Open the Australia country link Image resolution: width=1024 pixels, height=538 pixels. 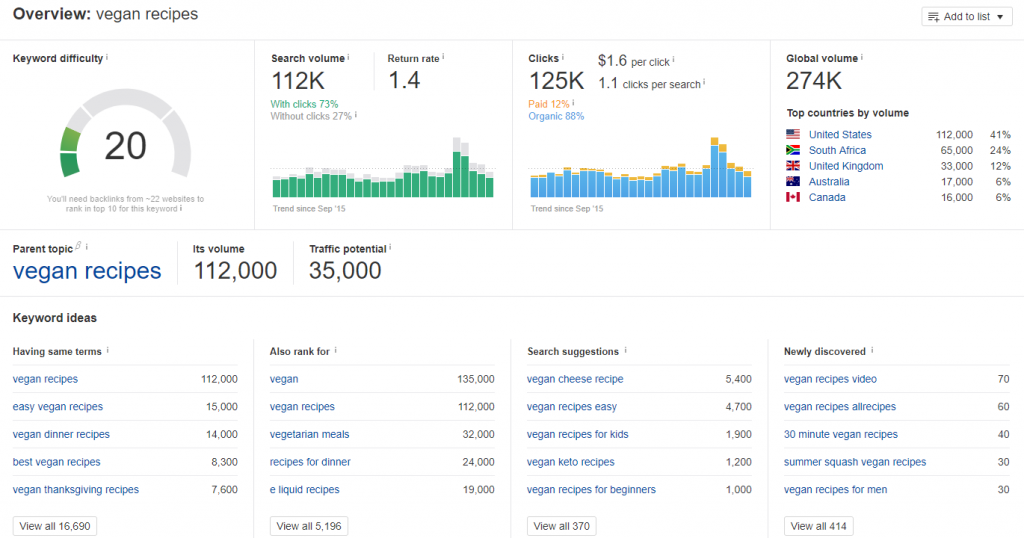coord(829,182)
